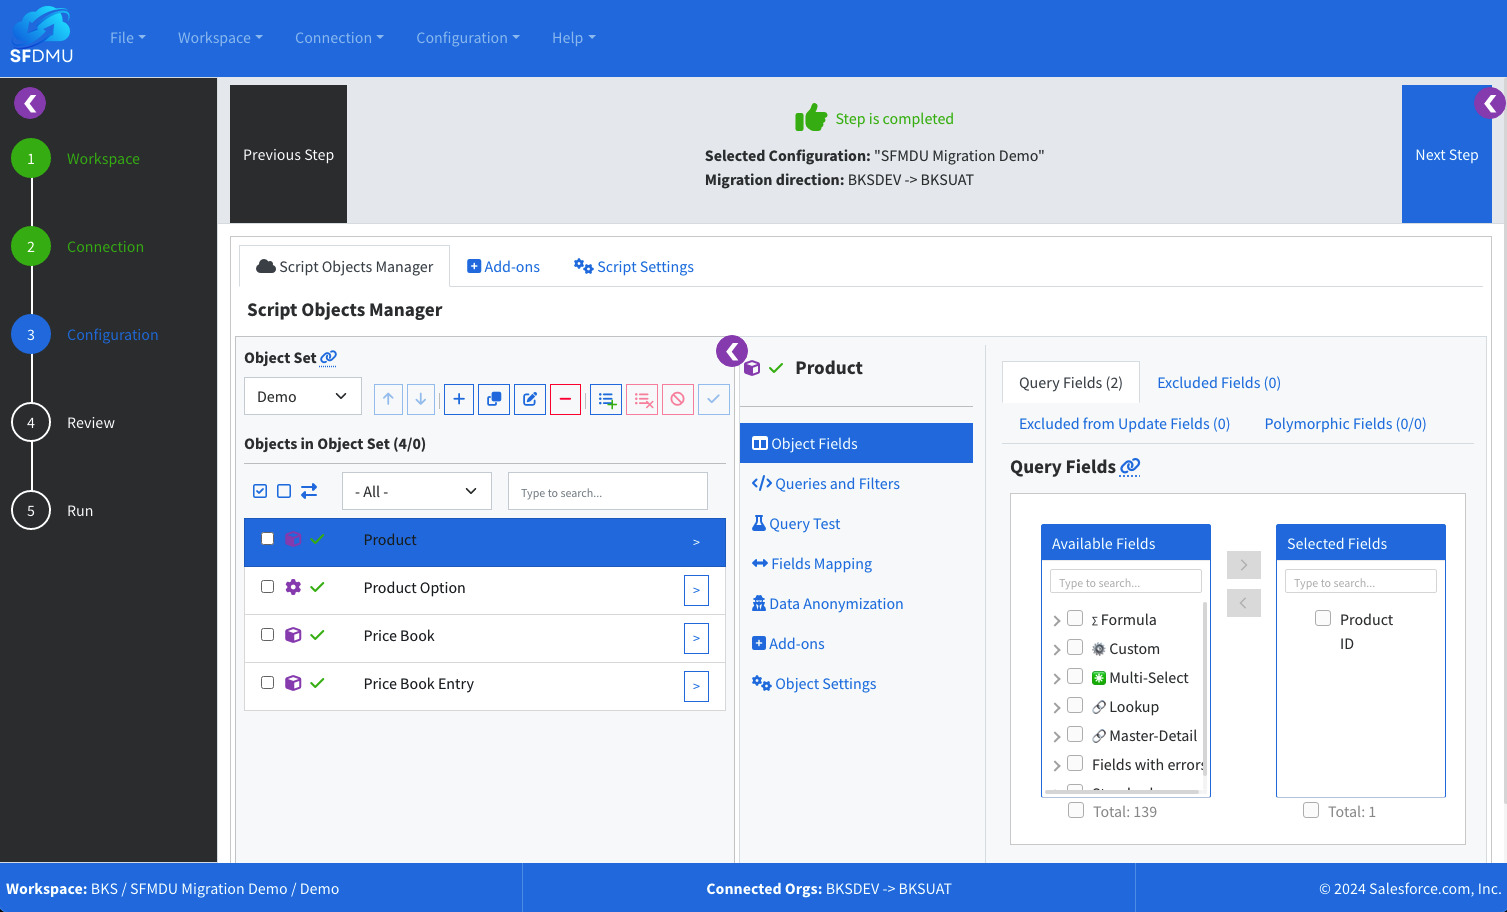Click the add new object set plus icon
Image resolution: width=1507 pixels, height=912 pixels.
click(458, 399)
